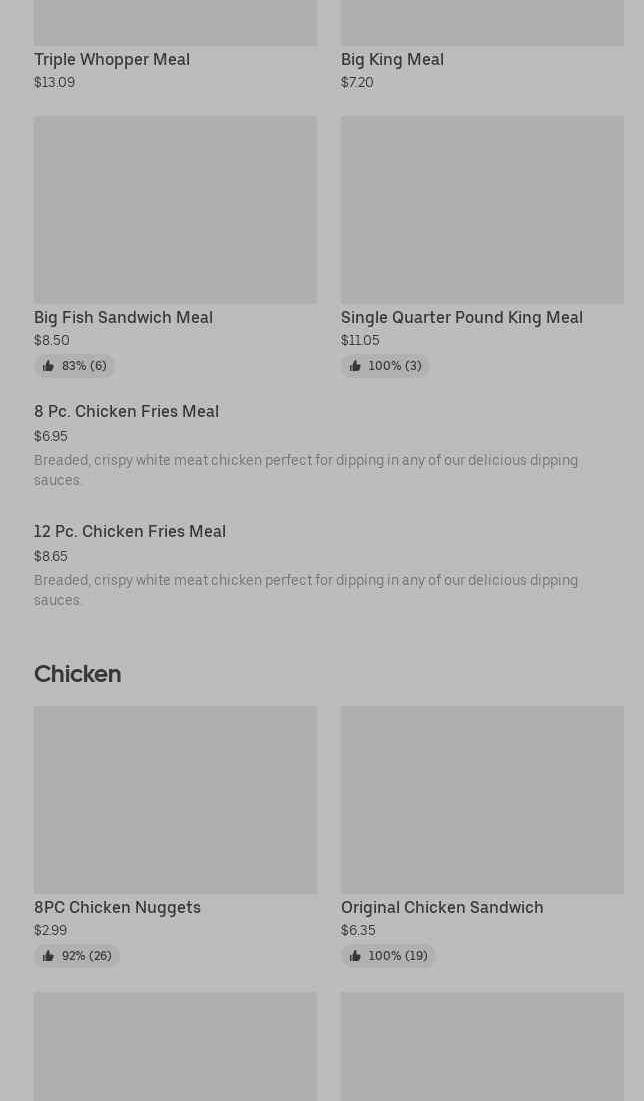
Task: Open the Big Fish Sandwich Meal image
Action: point(175,210)
